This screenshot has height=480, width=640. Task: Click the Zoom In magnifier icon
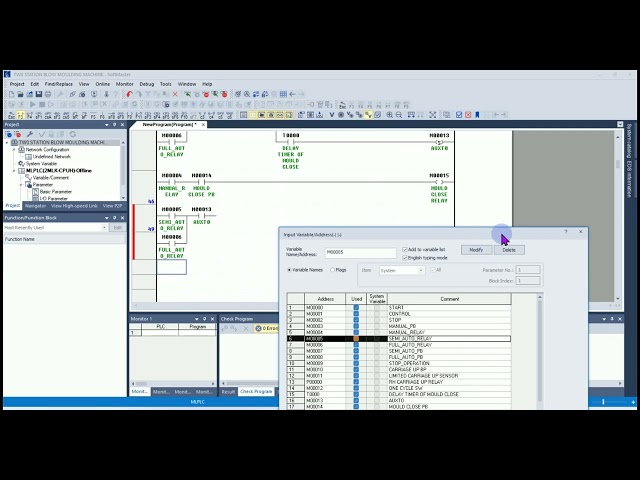coord(390,115)
